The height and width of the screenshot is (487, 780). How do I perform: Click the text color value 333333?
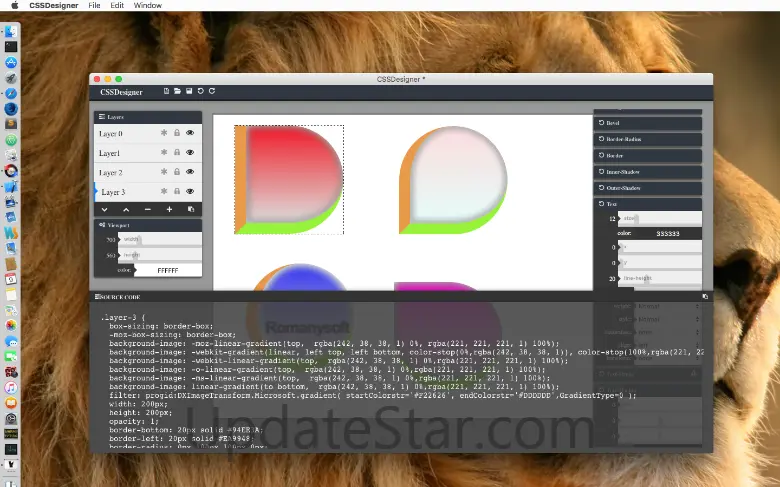pyautogui.click(x=668, y=233)
